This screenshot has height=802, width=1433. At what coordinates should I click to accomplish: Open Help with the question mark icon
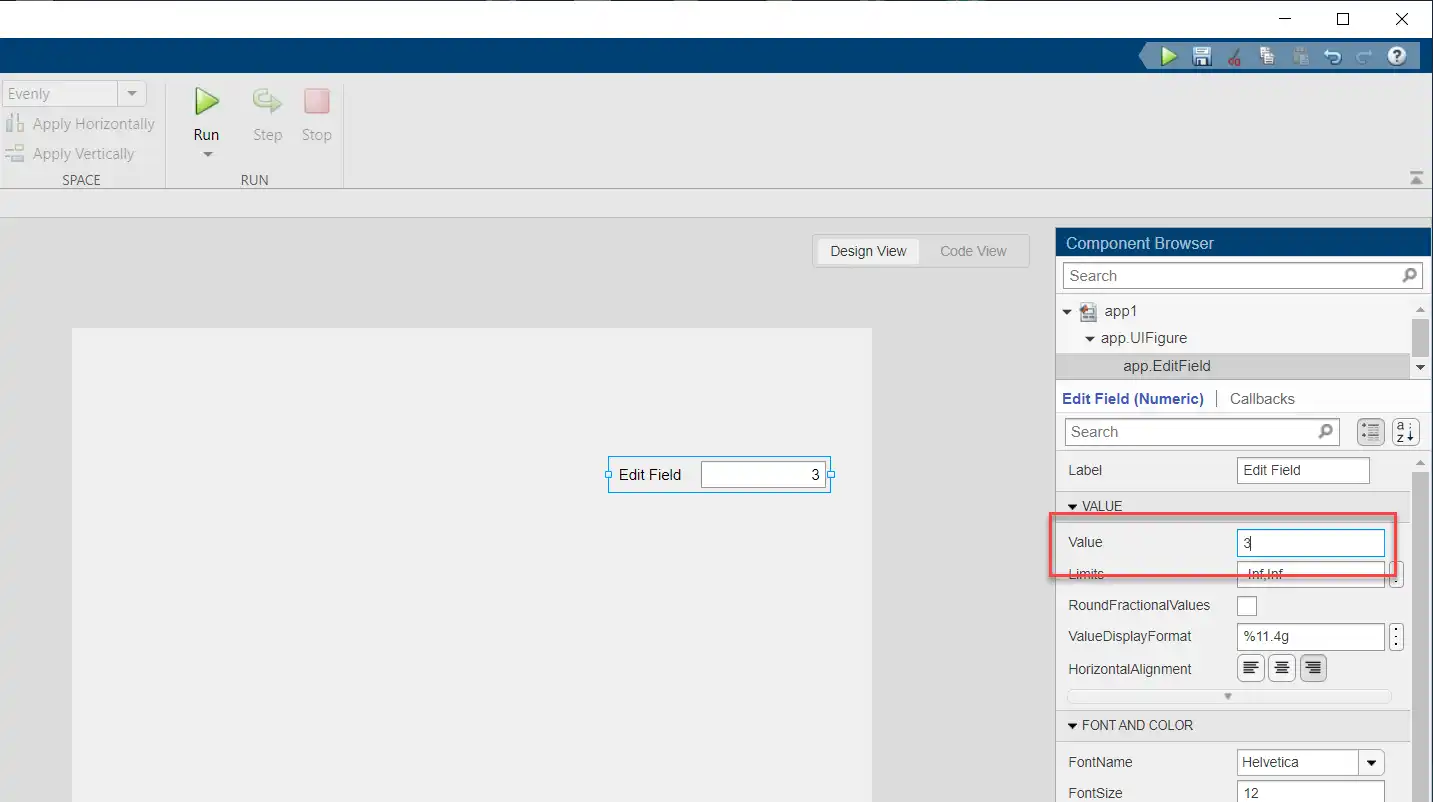coord(1397,57)
